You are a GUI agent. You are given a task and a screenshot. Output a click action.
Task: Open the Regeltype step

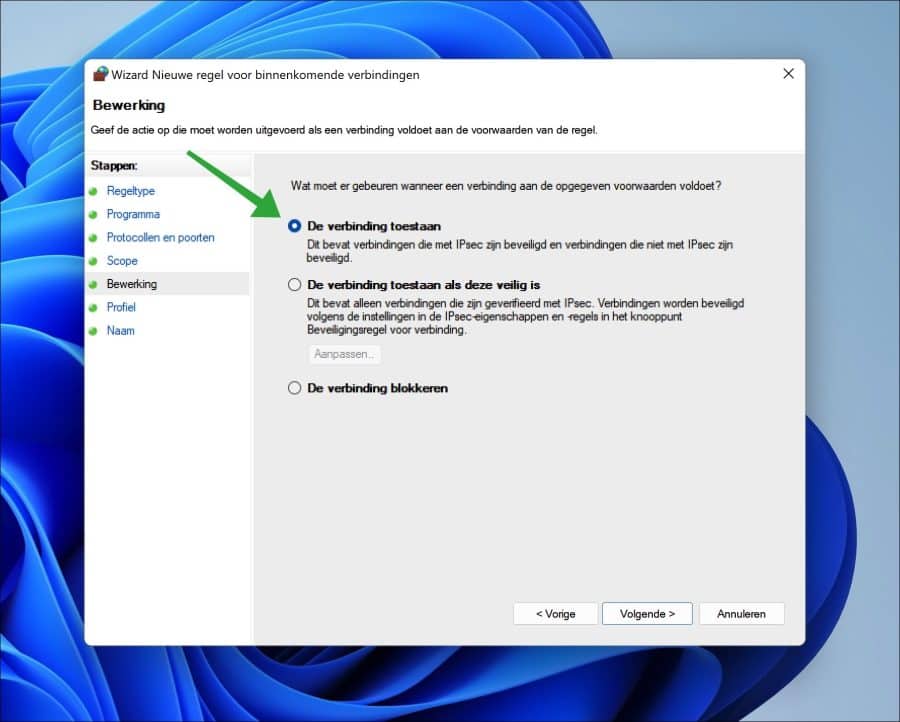(x=130, y=191)
